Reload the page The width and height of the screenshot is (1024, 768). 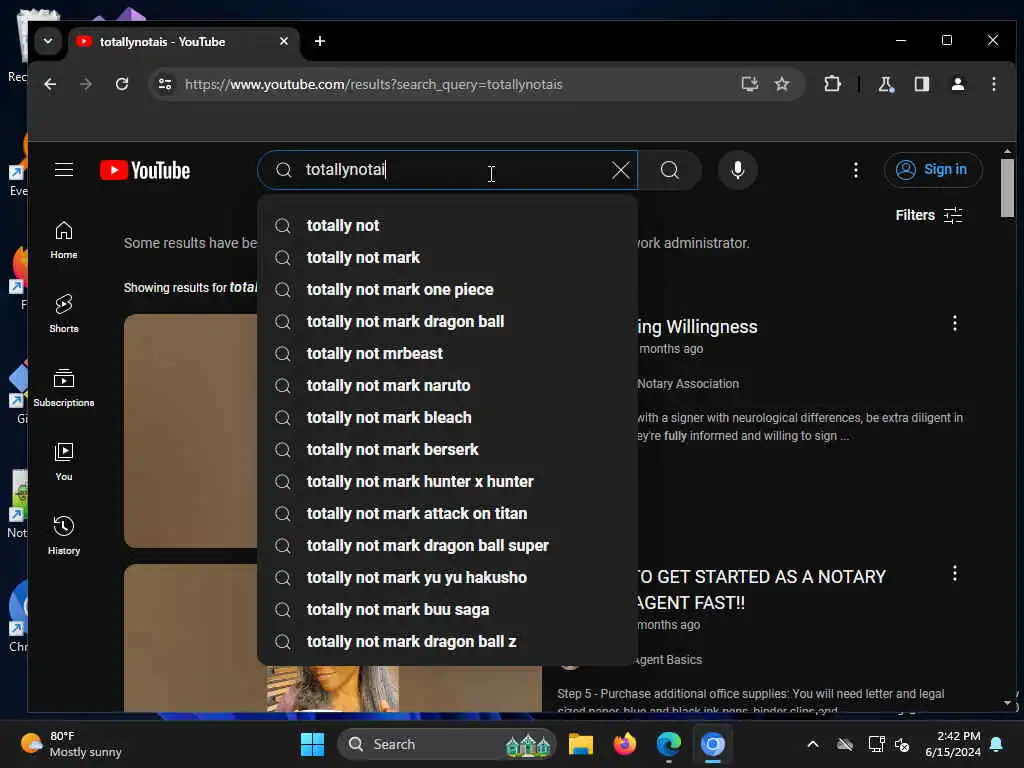coord(121,84)
